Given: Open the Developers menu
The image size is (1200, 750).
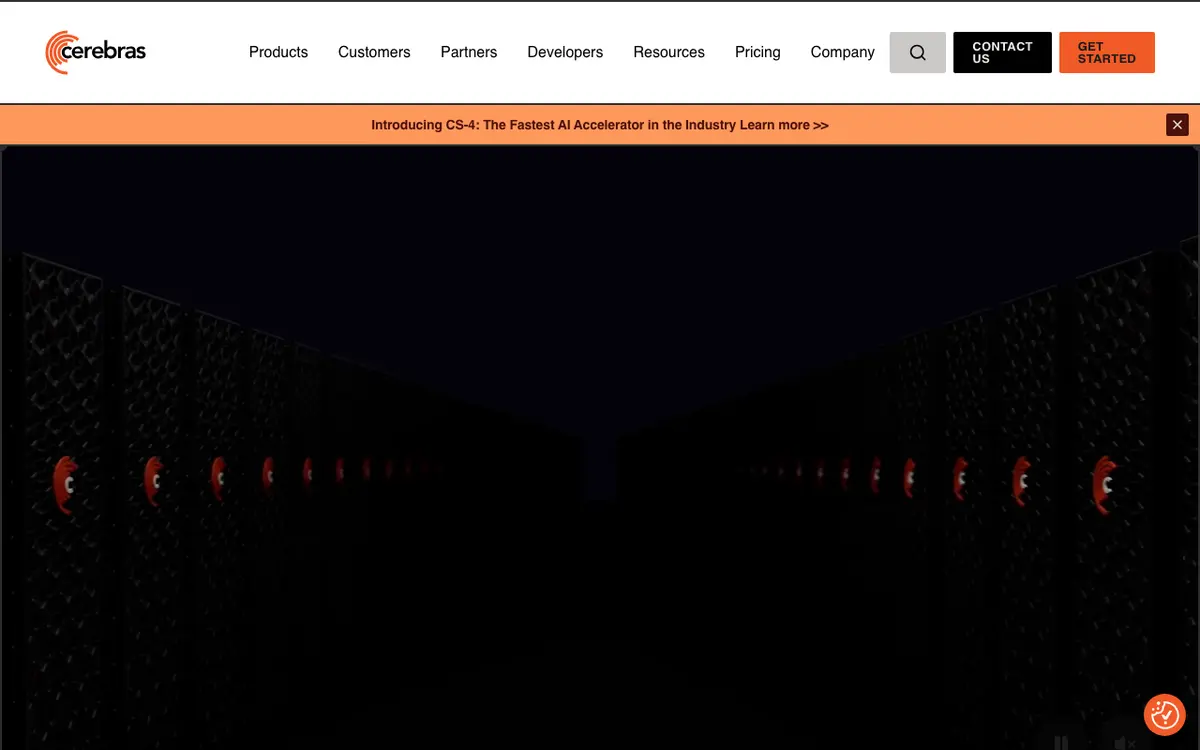Looking at the screenshot, I should (x=565, y=52).
